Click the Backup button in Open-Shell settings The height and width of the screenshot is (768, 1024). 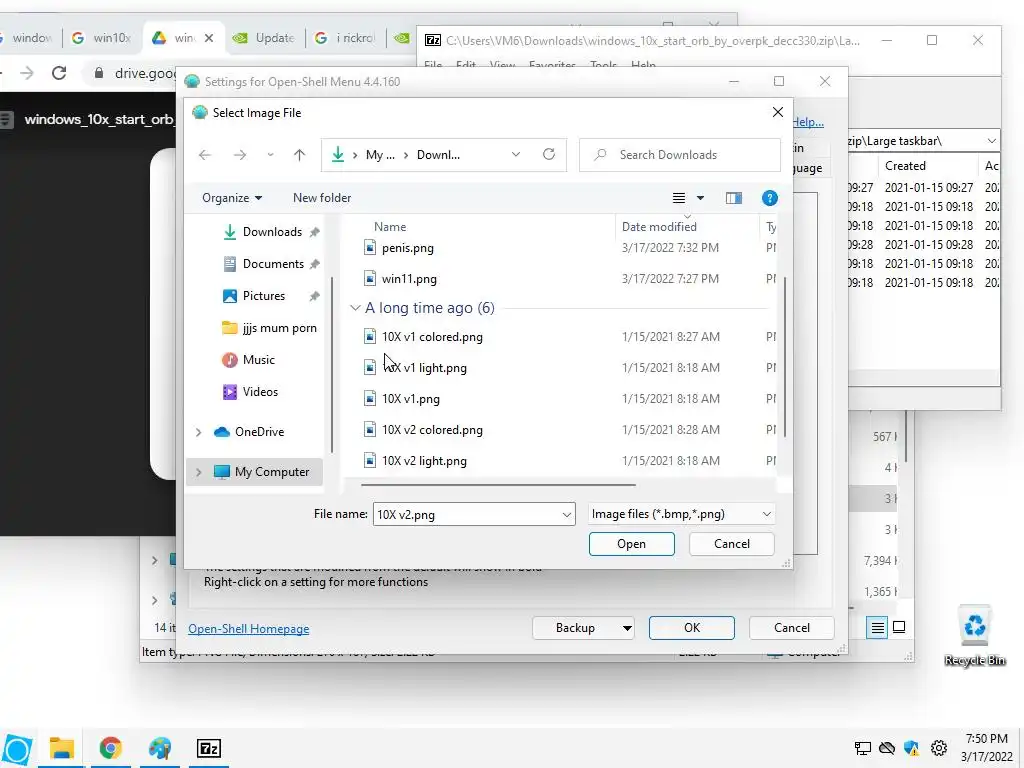(x=575, y=628)
